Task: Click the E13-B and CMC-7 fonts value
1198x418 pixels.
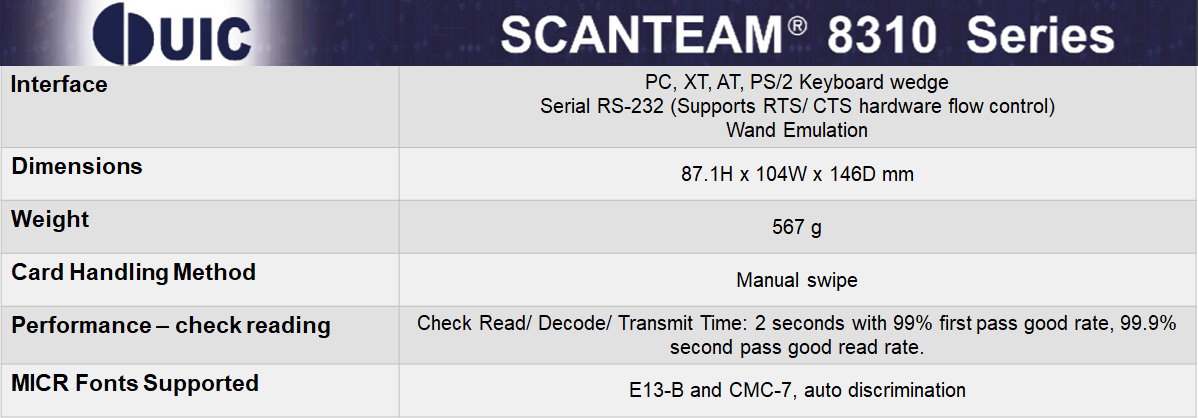Action: pyautogui.click(x=797, y=390)
